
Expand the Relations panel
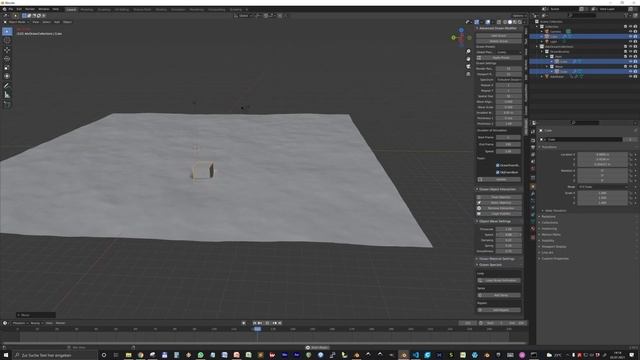click(548, 216)
